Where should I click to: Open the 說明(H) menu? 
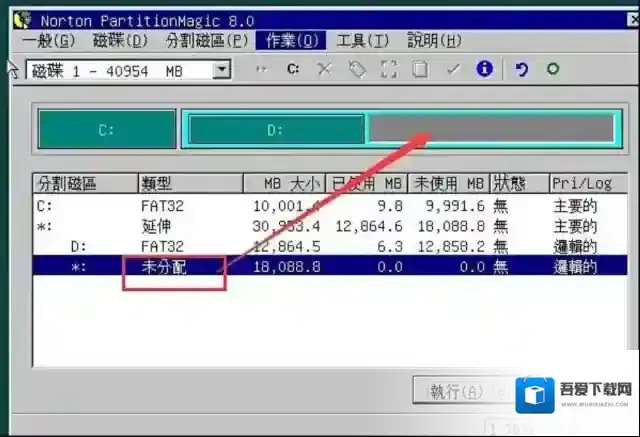point(434,40)
